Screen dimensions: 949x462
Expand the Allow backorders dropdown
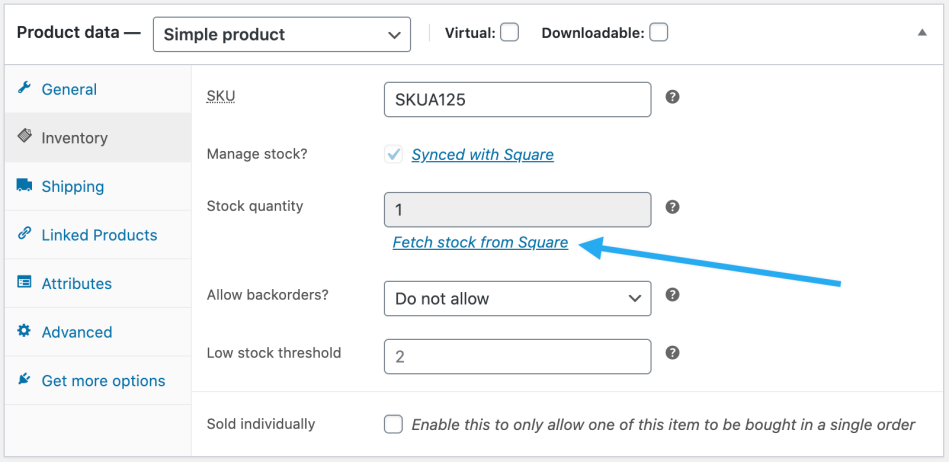[x=517, y=298]
